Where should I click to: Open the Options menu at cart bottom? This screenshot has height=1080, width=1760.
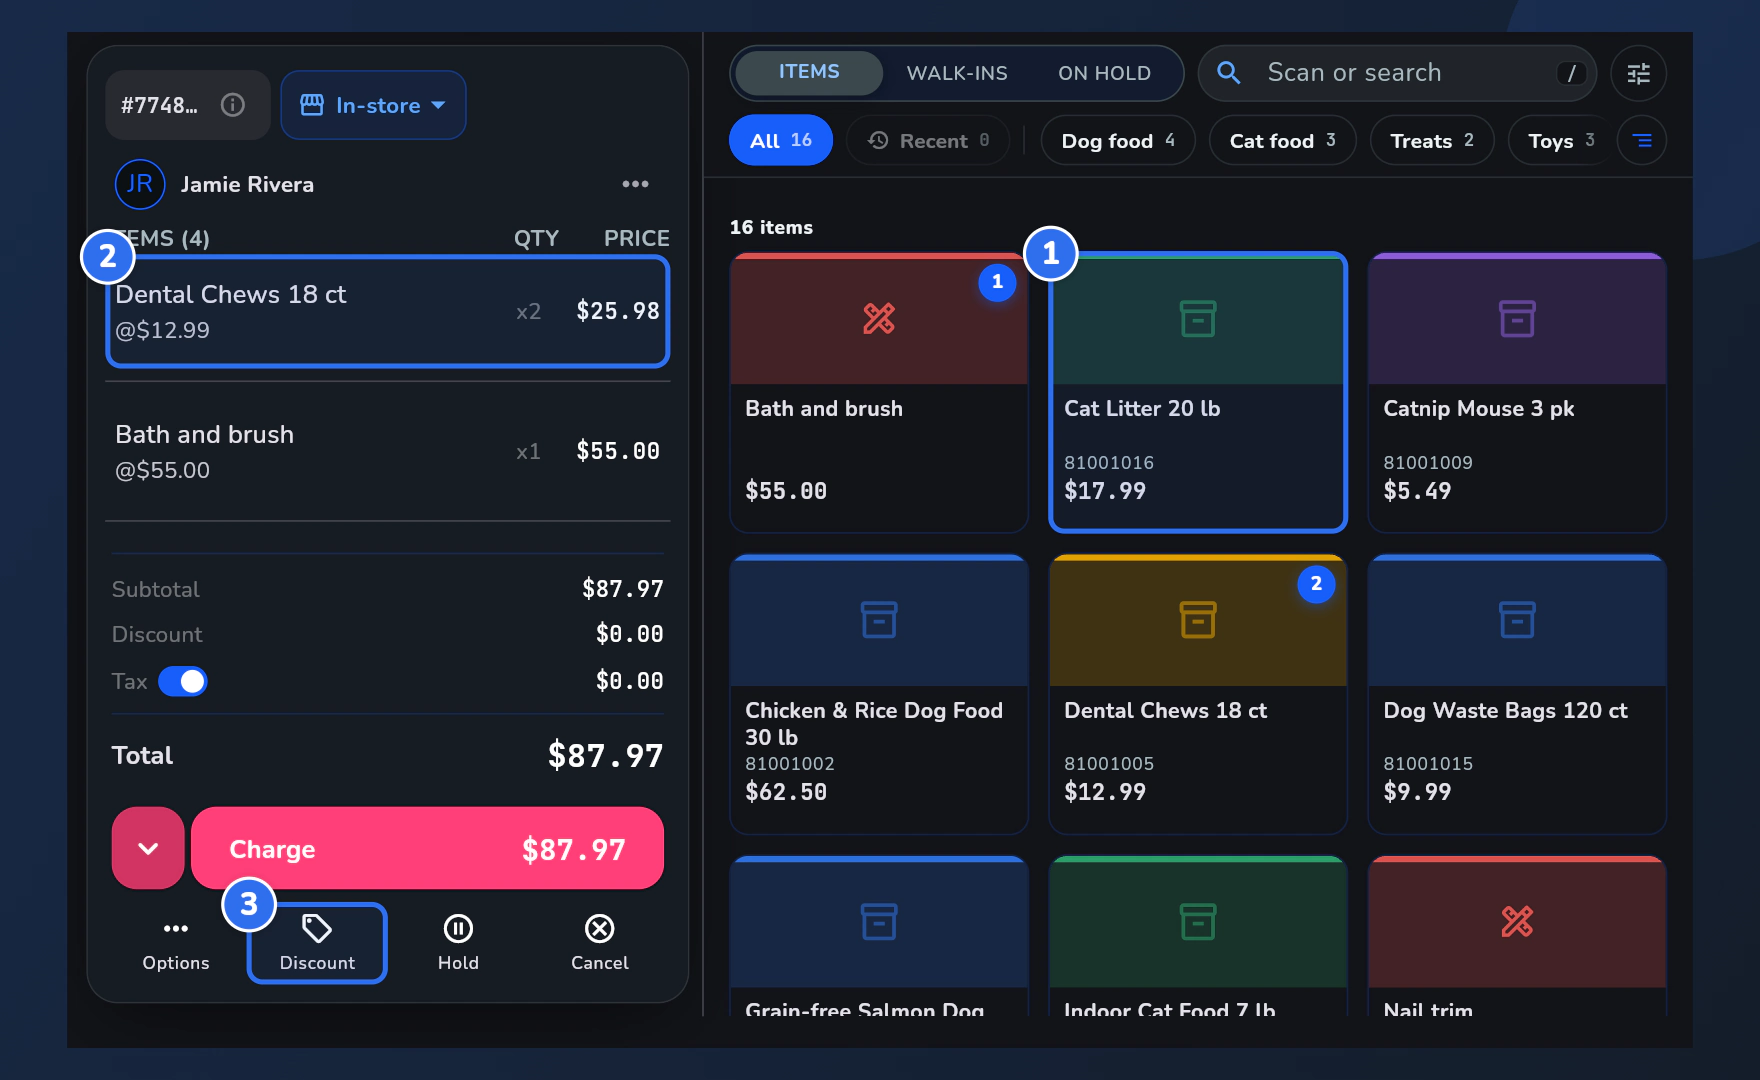click(176, 944)
